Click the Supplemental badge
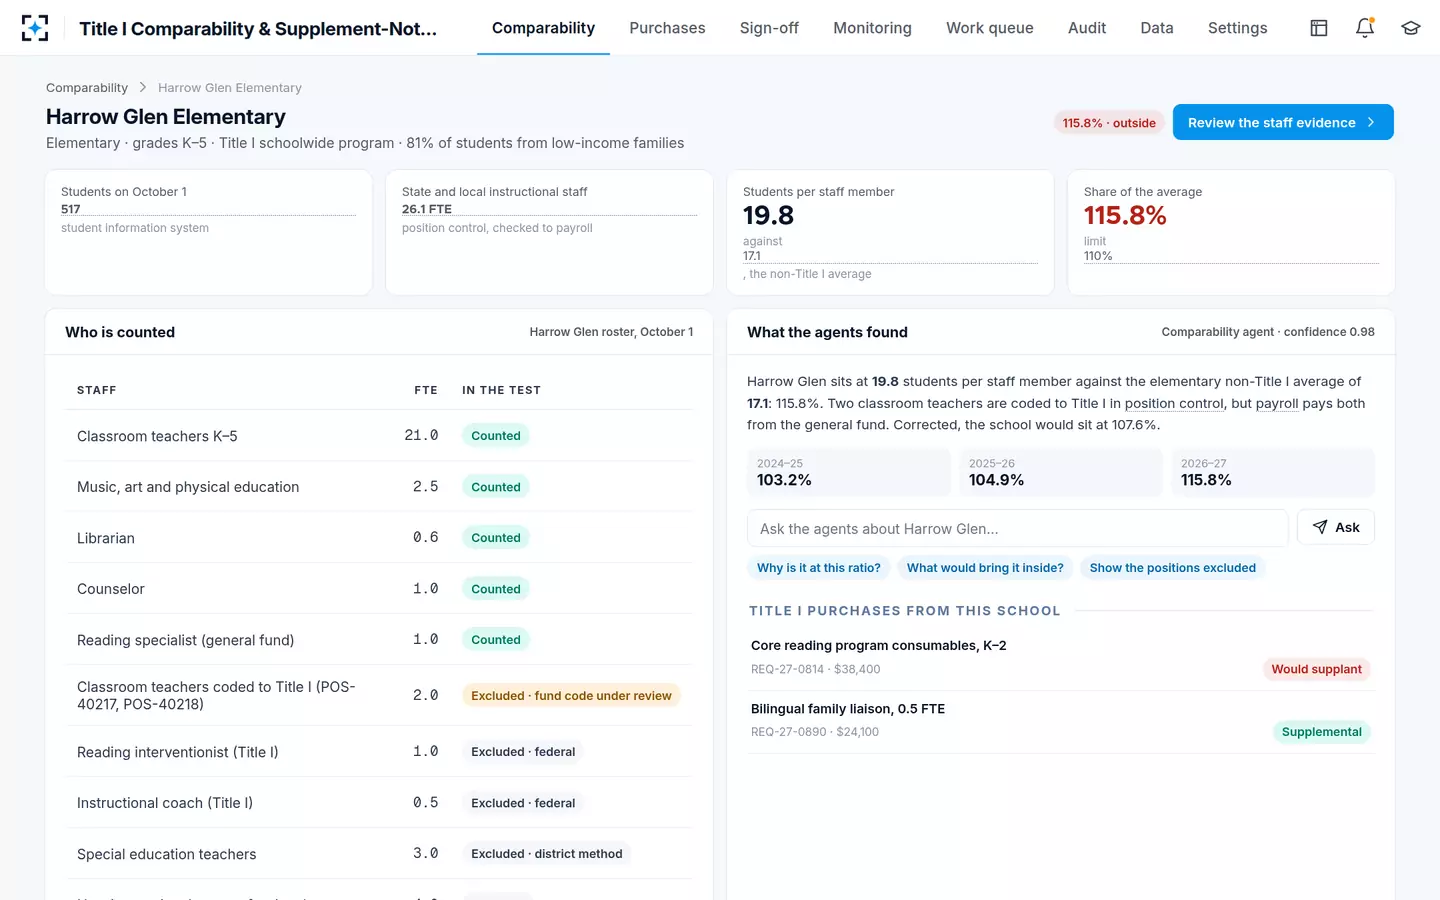This screenshot has height=900, width=1440. click(1321, 732)
